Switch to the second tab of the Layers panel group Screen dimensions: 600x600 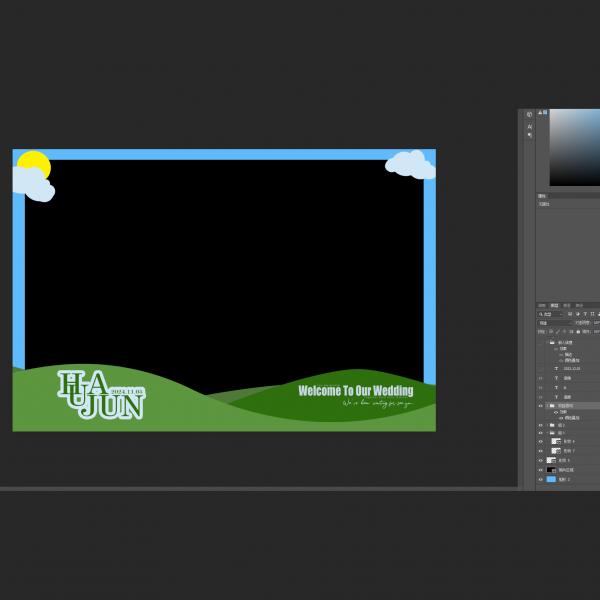[x=555, y=305]
